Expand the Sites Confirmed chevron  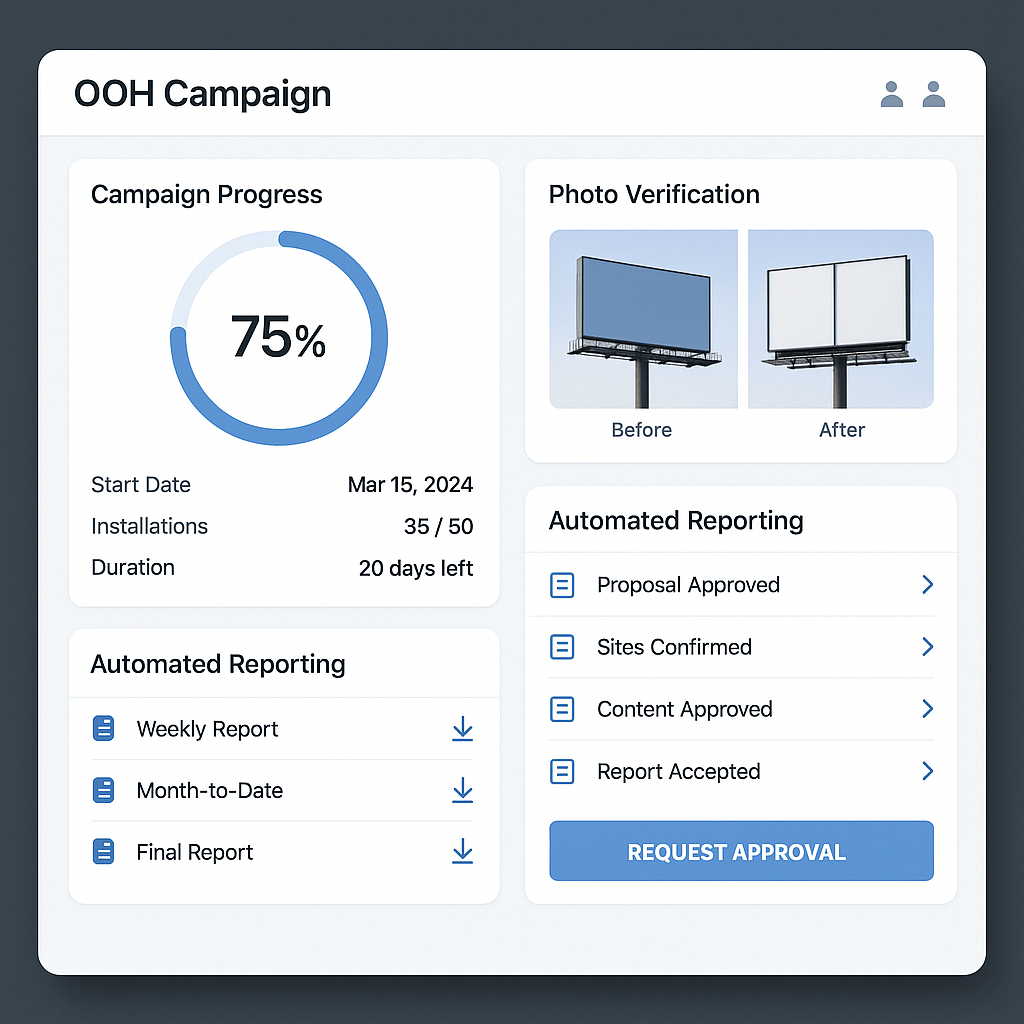pyautogui.click(x=927, y=647)
